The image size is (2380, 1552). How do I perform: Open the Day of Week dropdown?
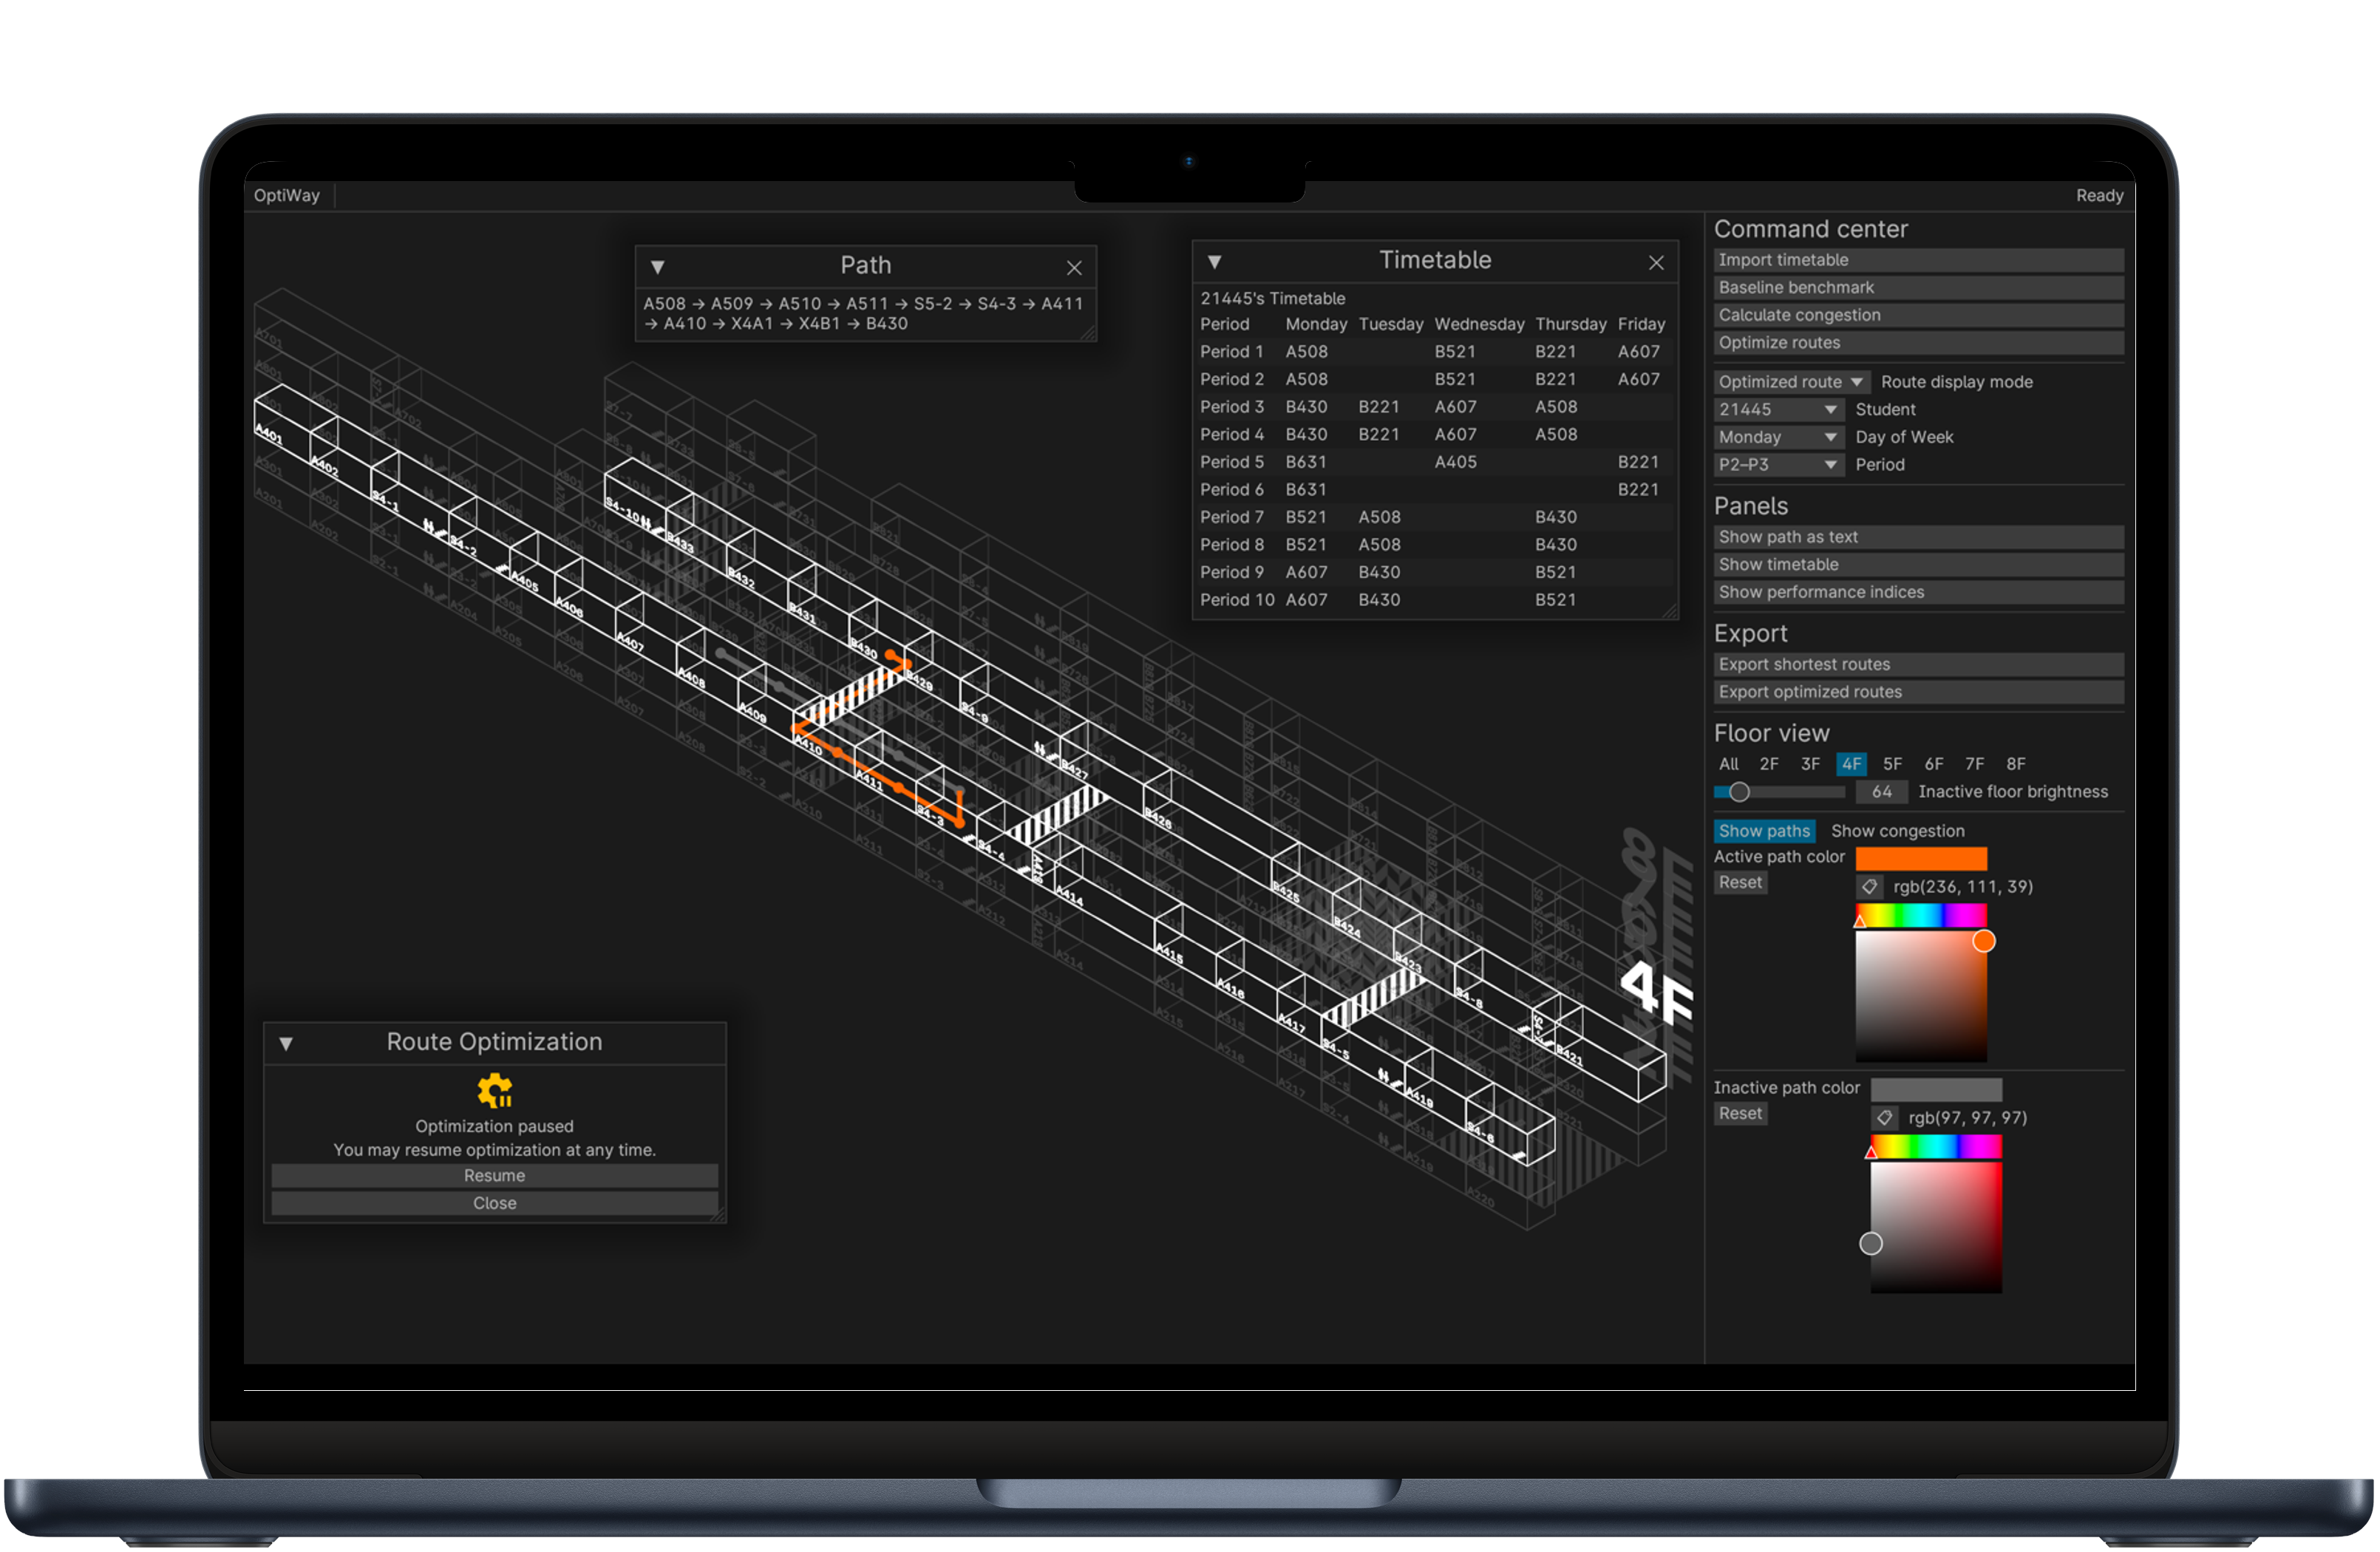(x=1778, y=437)
